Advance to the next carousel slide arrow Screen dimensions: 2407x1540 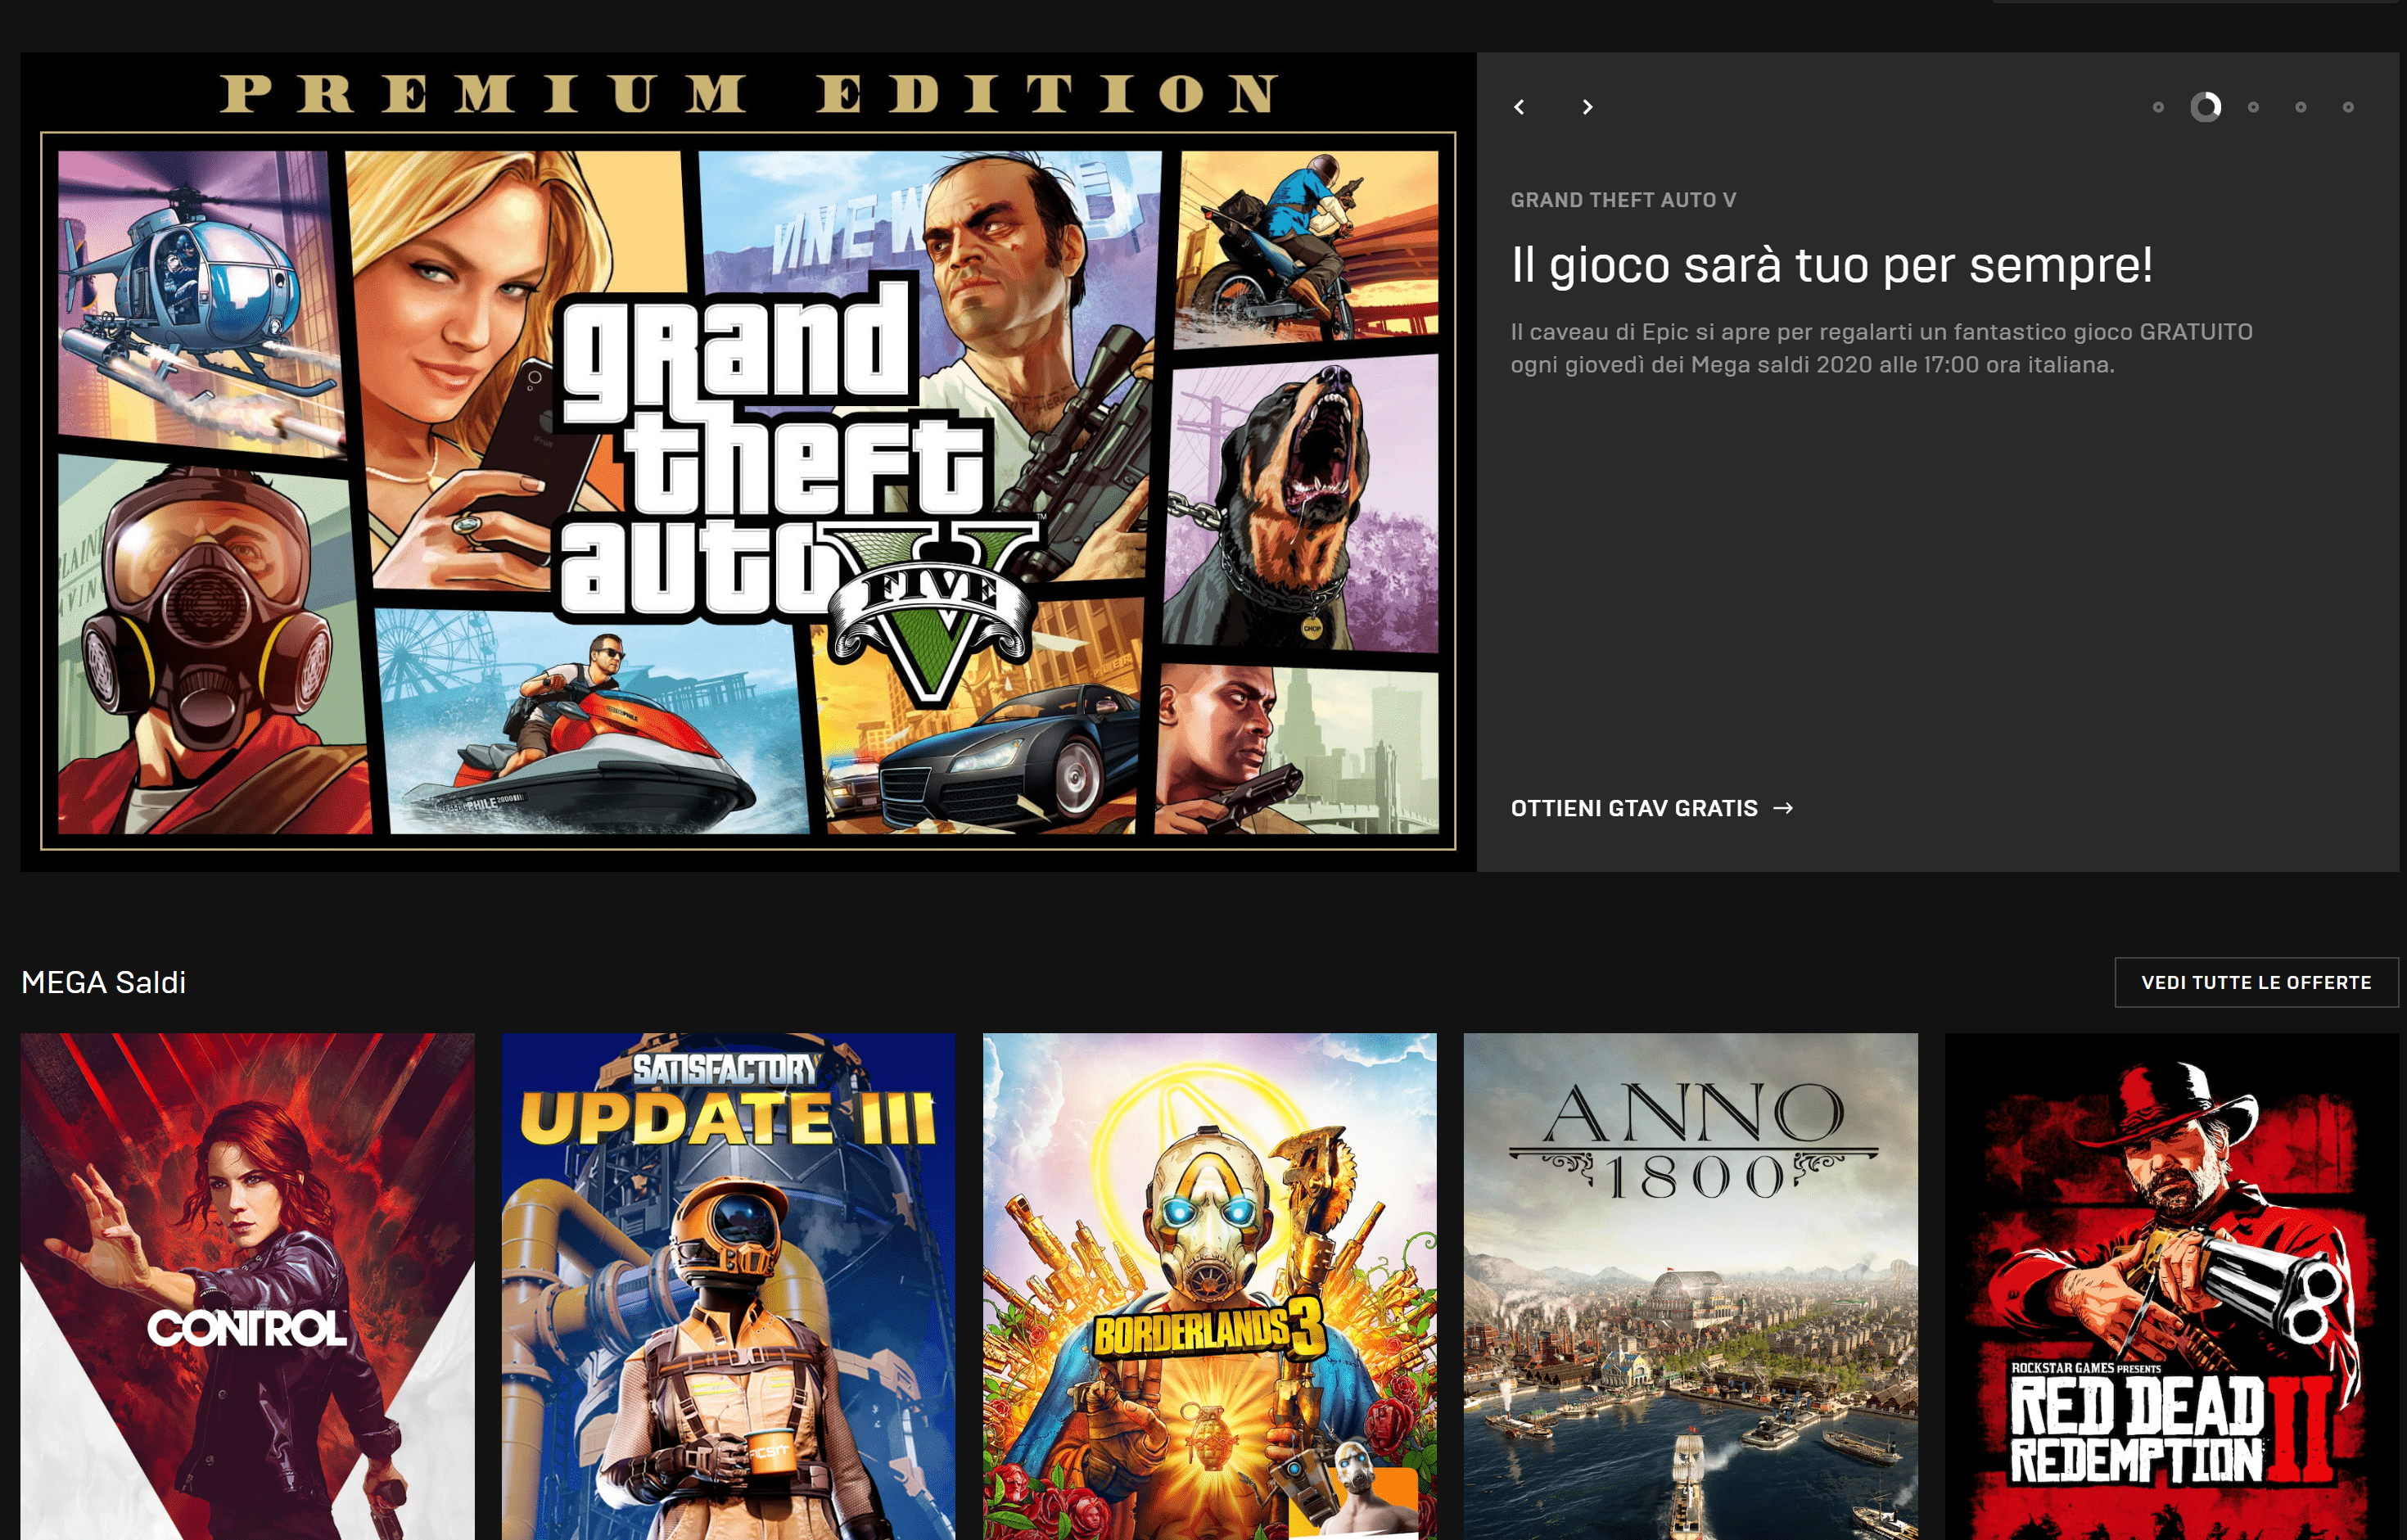(x=1587, y=107)
